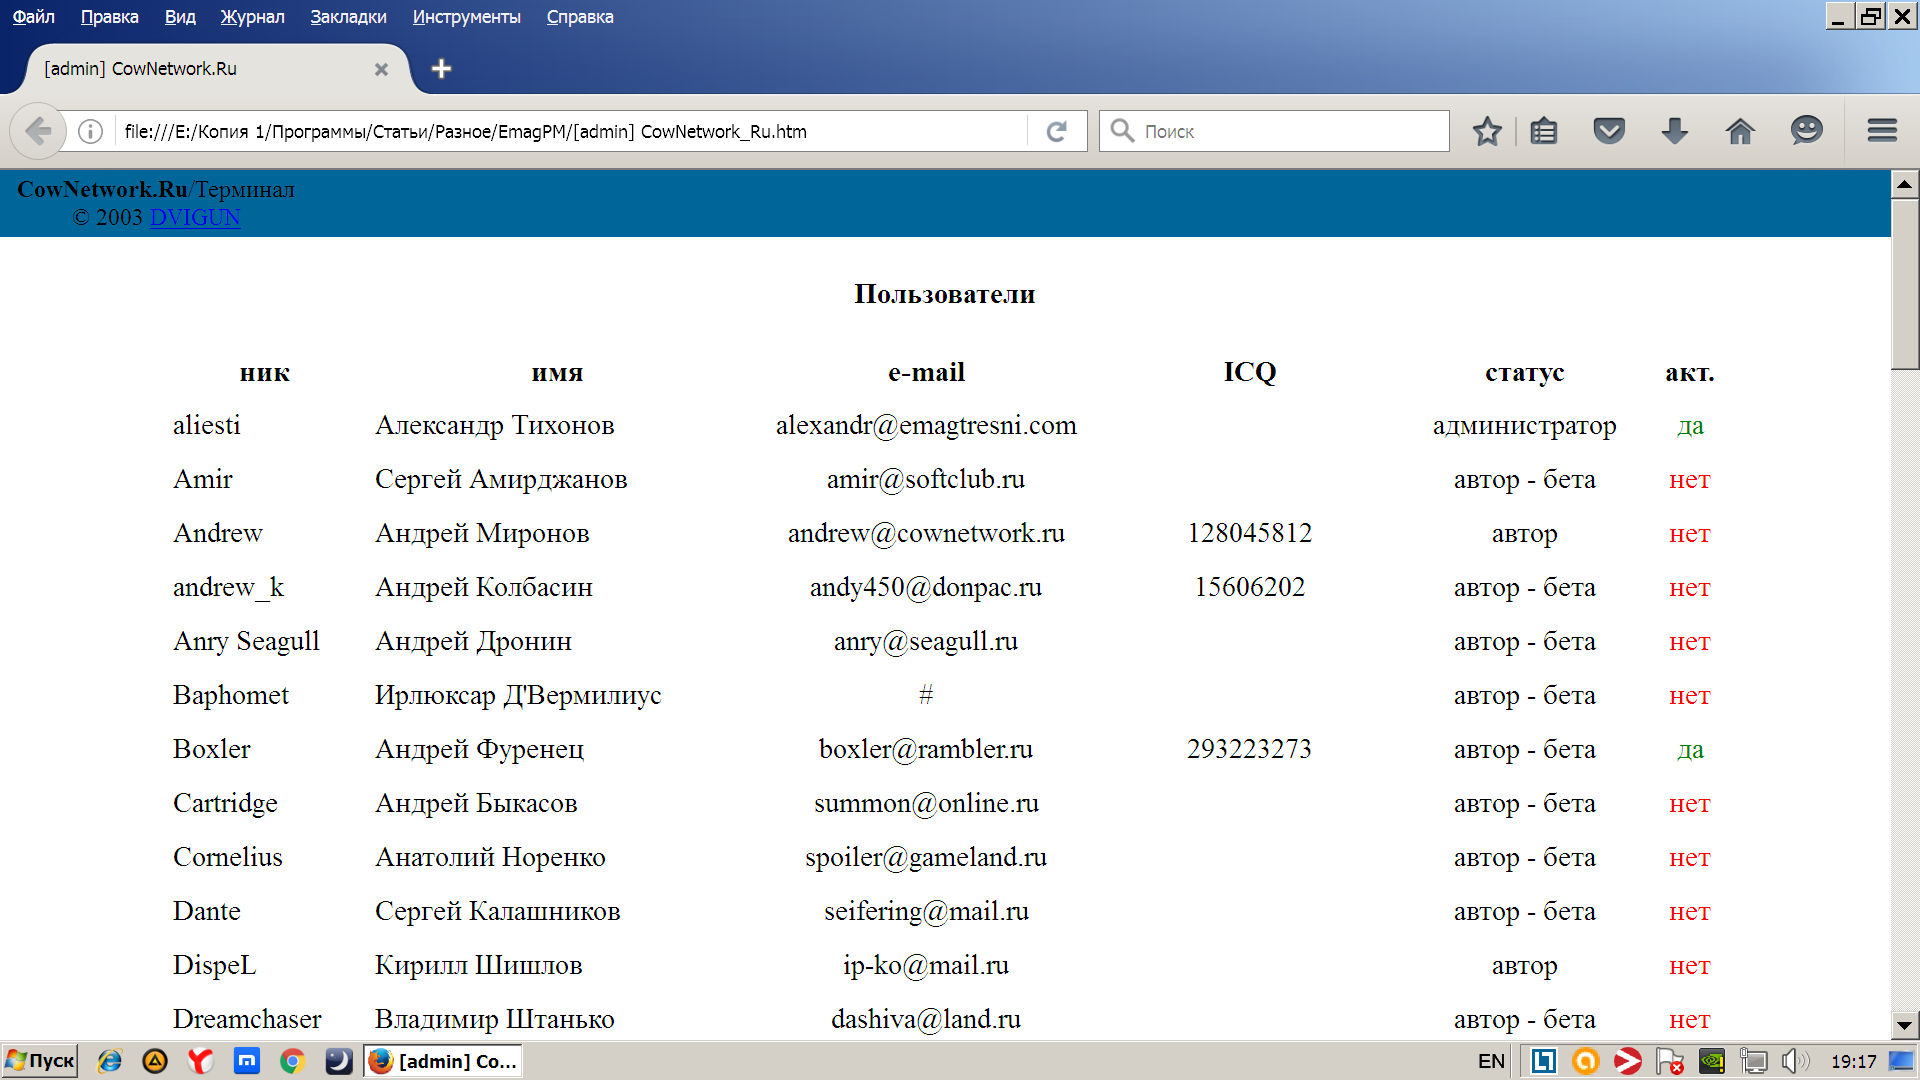This screenshot has height=1080, width=1920.
Task: Click the smiley chat icon
Action: 1806,131
